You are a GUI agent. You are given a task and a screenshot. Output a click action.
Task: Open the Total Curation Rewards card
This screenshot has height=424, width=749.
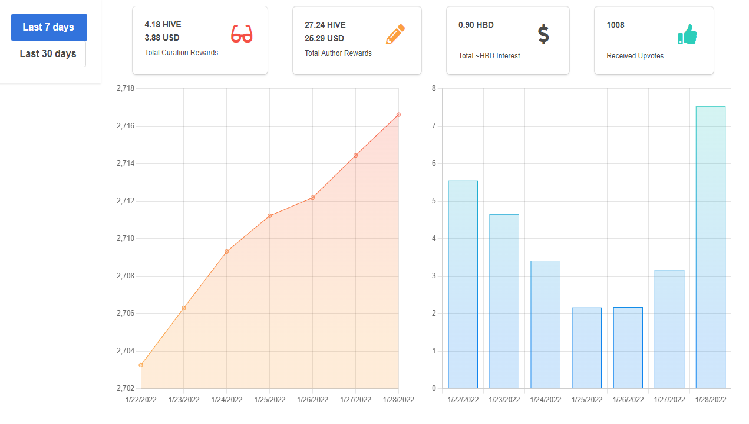tap(200, 41)
